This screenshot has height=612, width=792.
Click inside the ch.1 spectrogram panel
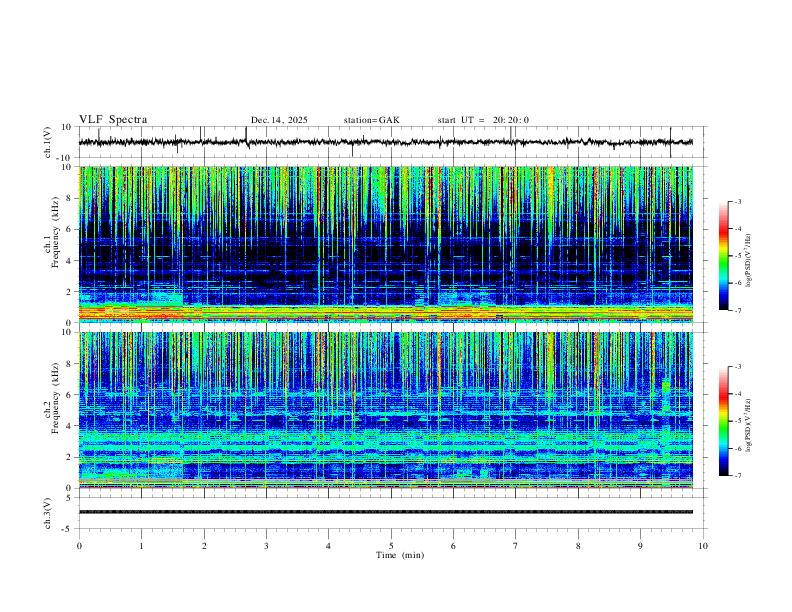[x=386, y=244]
